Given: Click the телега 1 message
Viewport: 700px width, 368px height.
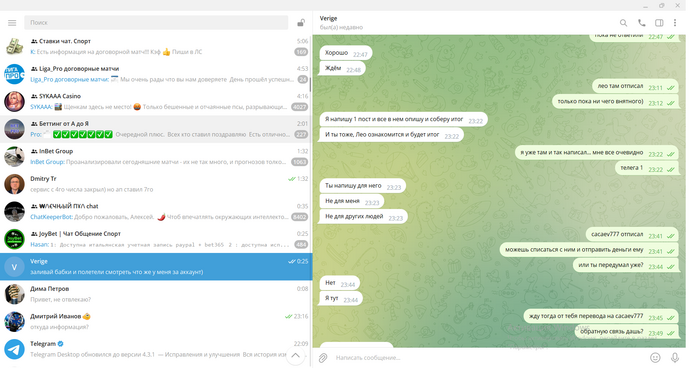Looking at the screenshot, I should [x=647, y=168].
